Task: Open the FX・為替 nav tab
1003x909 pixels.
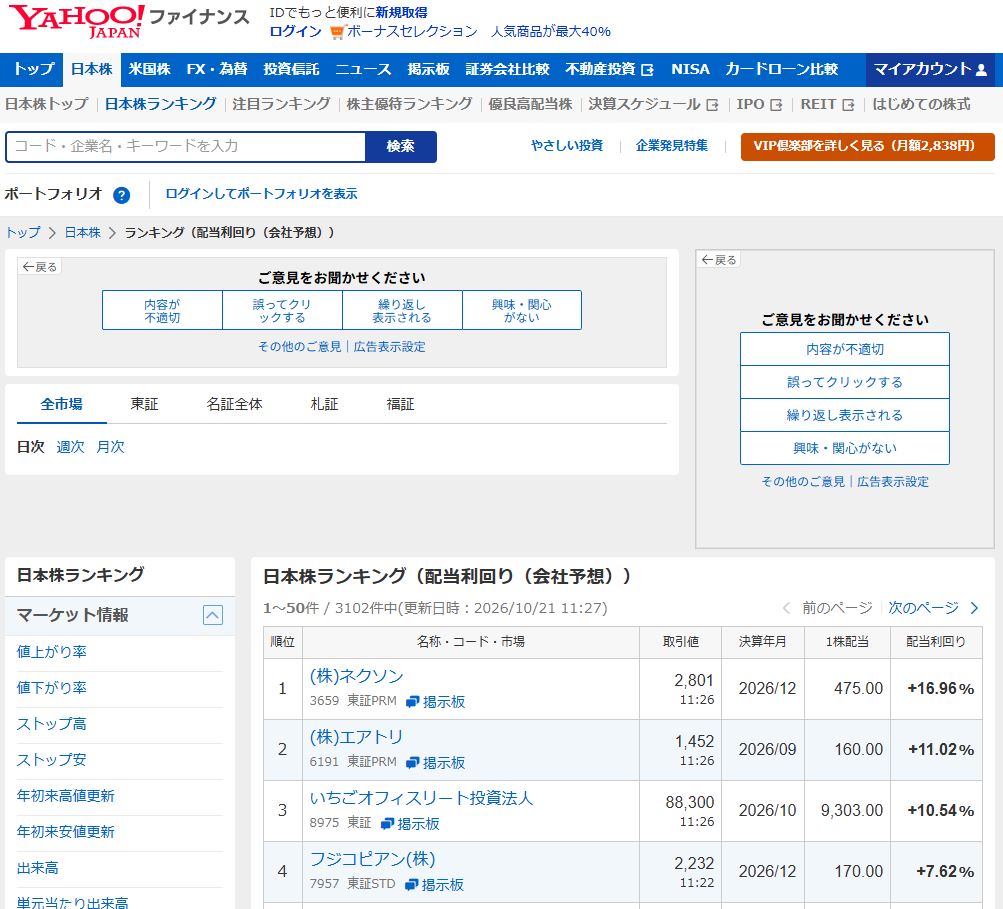Action: click(x=217, y=69)
